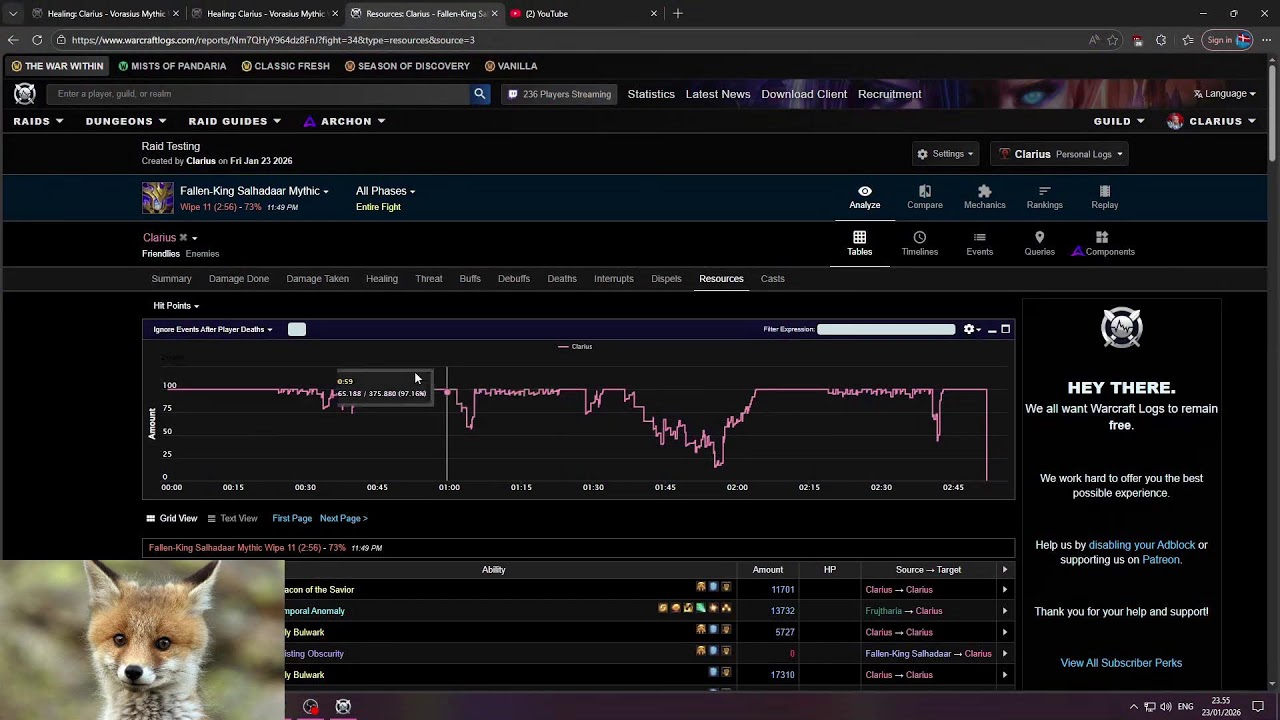This screenshot has width=1280, height=720.
Task: Open the Replay view
Action: (x=1104, y=197)
